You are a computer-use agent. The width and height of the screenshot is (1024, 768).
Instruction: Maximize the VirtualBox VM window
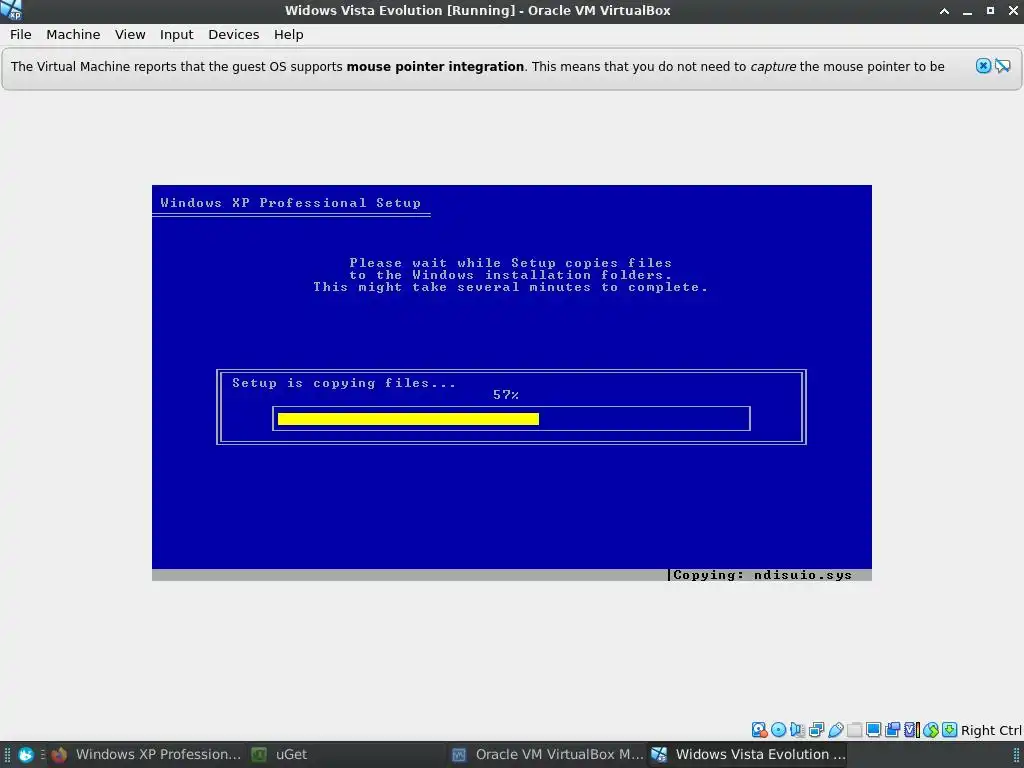click(990, 10)
